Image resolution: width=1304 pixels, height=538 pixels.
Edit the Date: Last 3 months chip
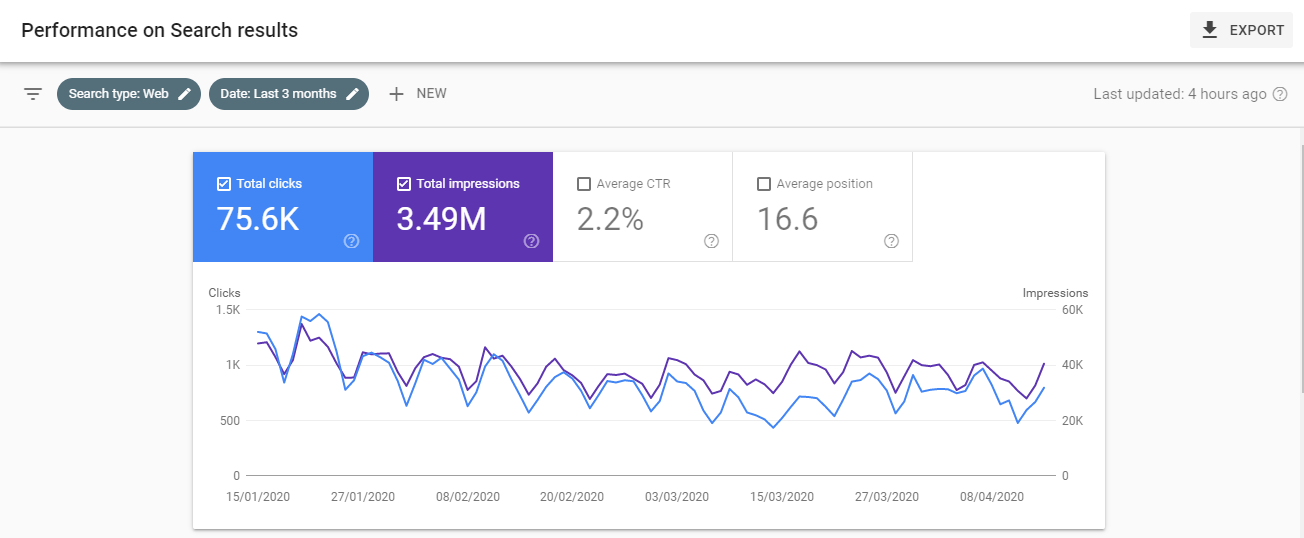click(x=289, y=94)
